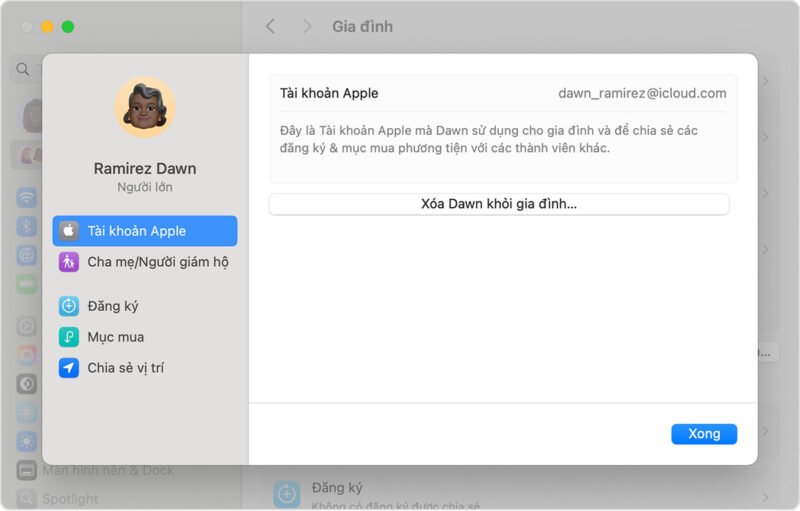This screenshot has width=800, height=511.
Task: Click the blue Xong button
Action: tap(704, 434)
